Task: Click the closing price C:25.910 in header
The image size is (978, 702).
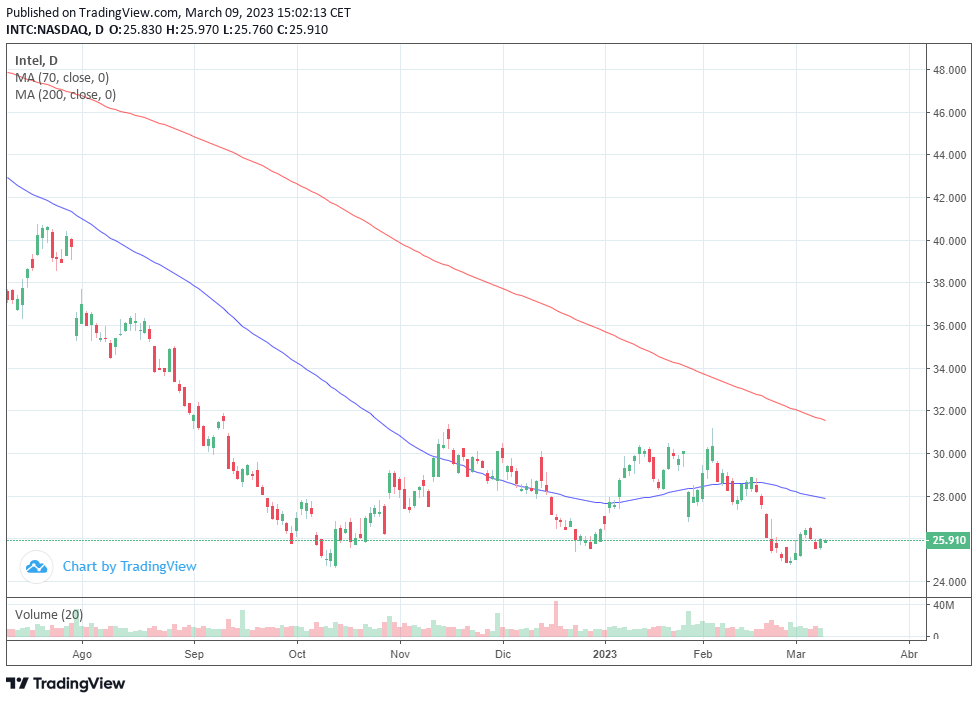Action: pos(303,29)
